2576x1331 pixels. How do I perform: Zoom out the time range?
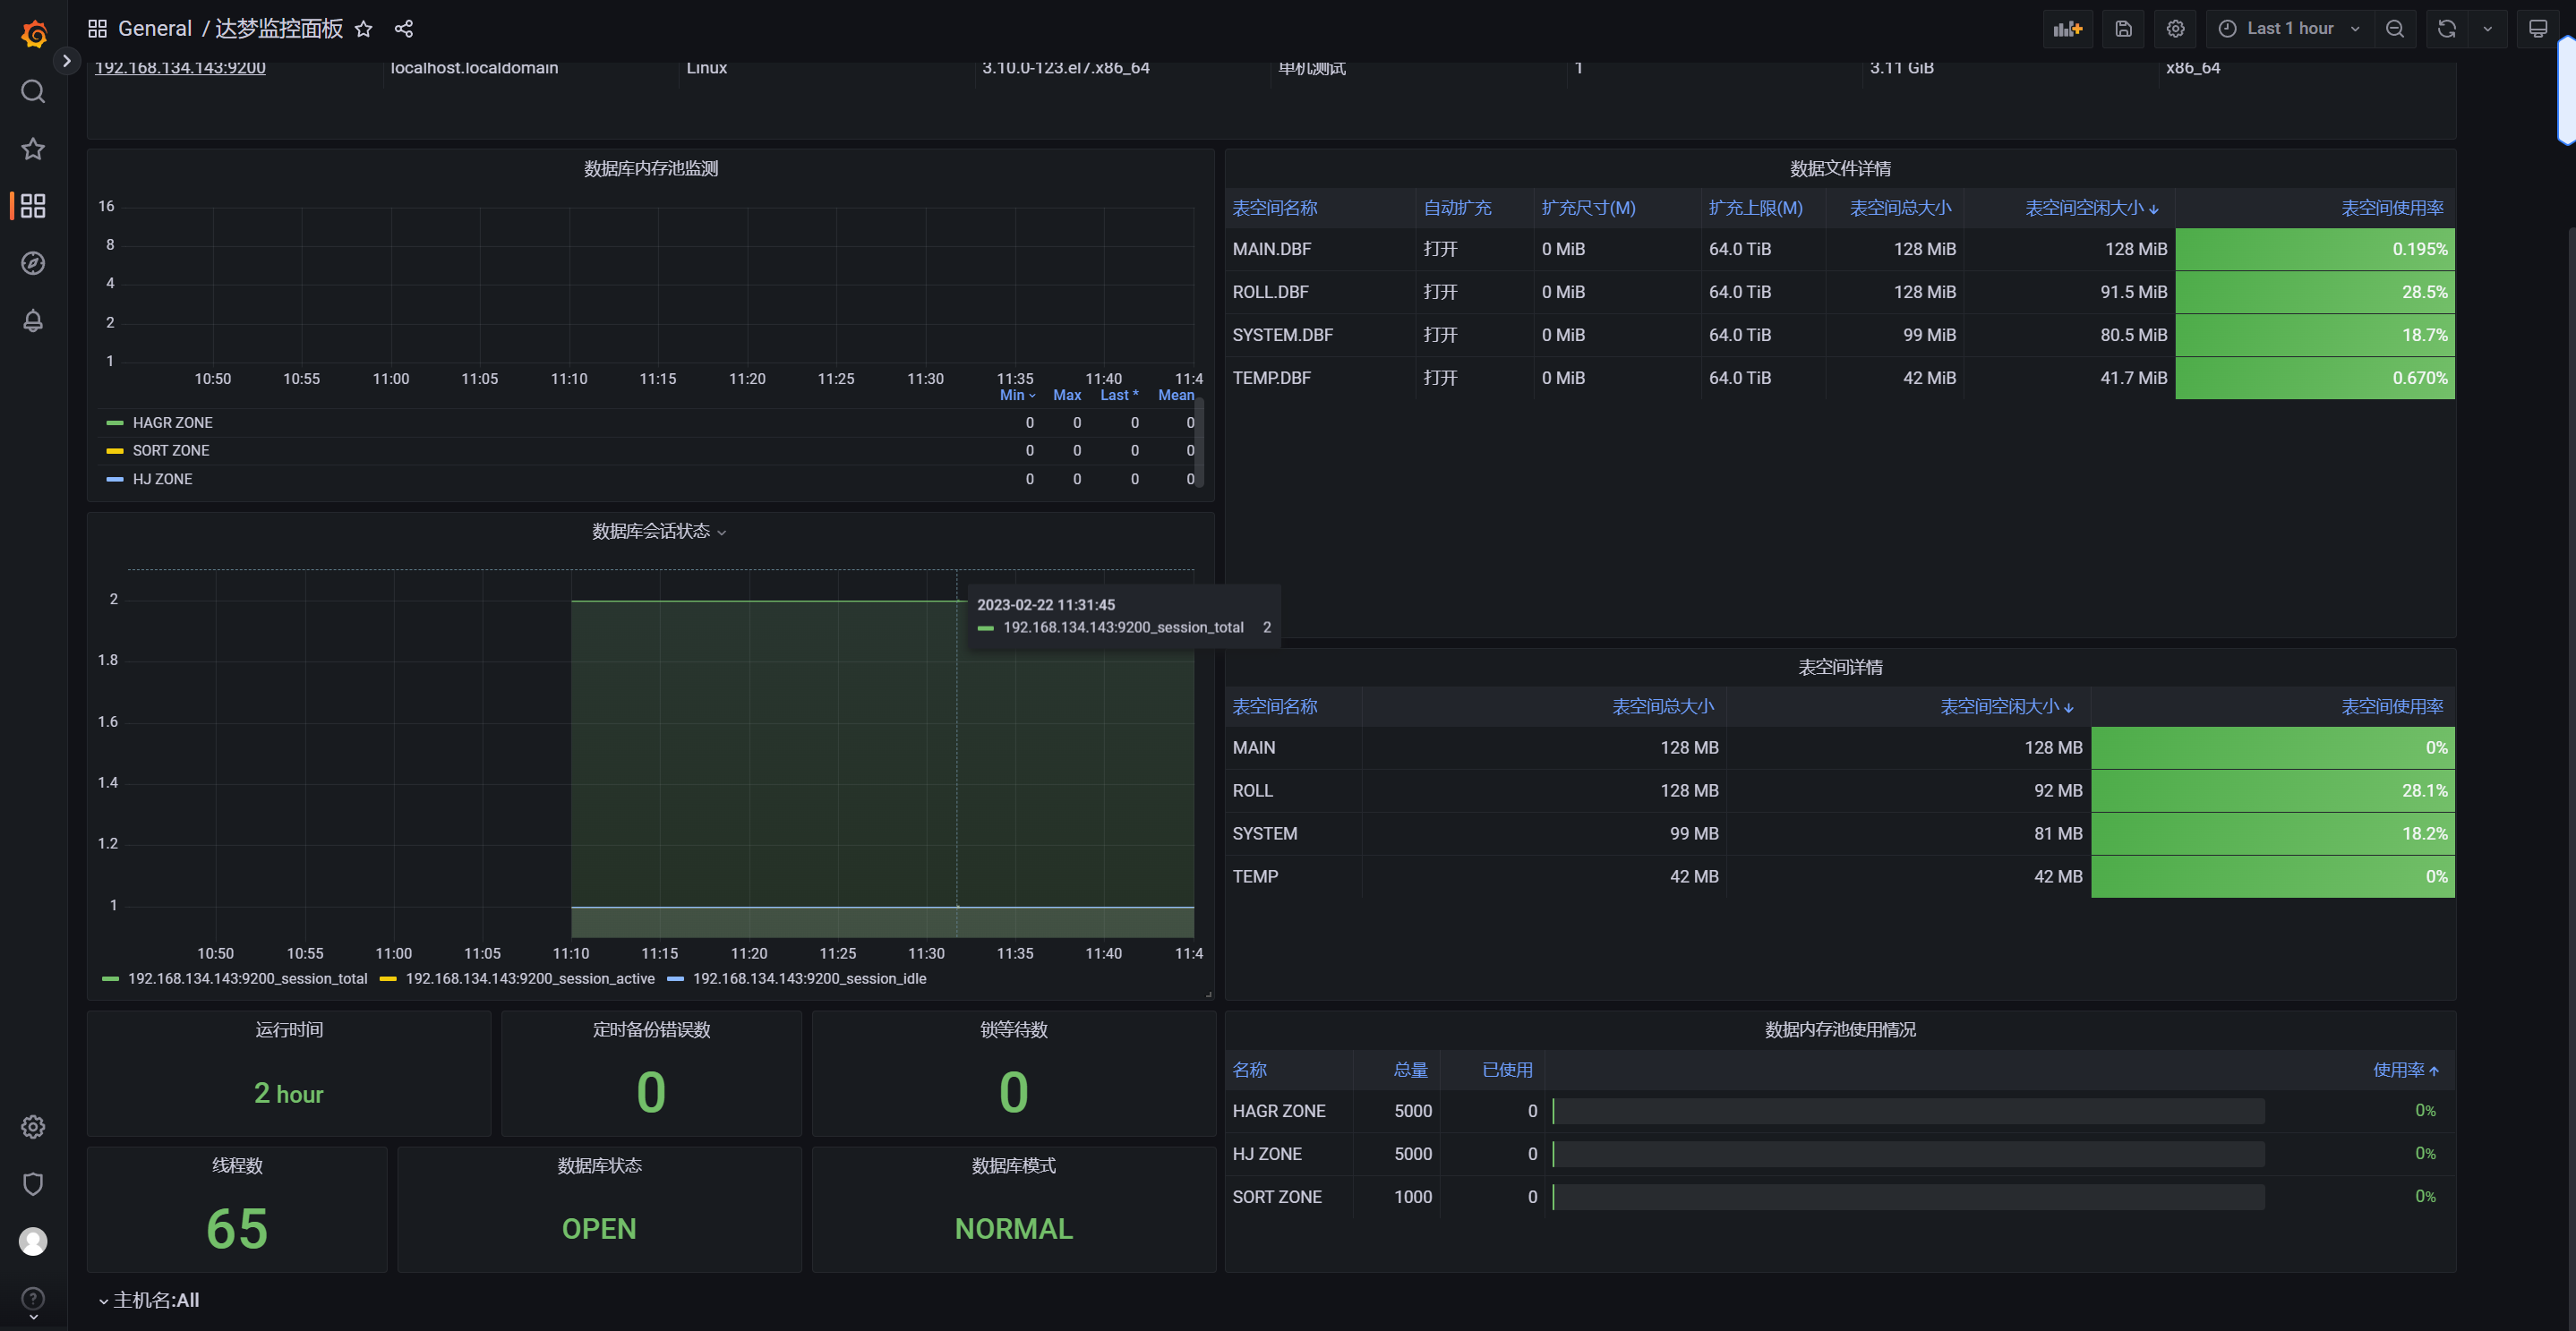(2395, 29)
